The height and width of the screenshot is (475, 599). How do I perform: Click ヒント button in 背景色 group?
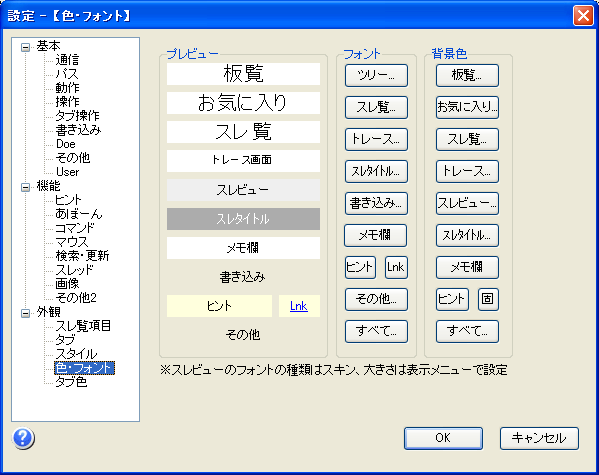[452, 299]
